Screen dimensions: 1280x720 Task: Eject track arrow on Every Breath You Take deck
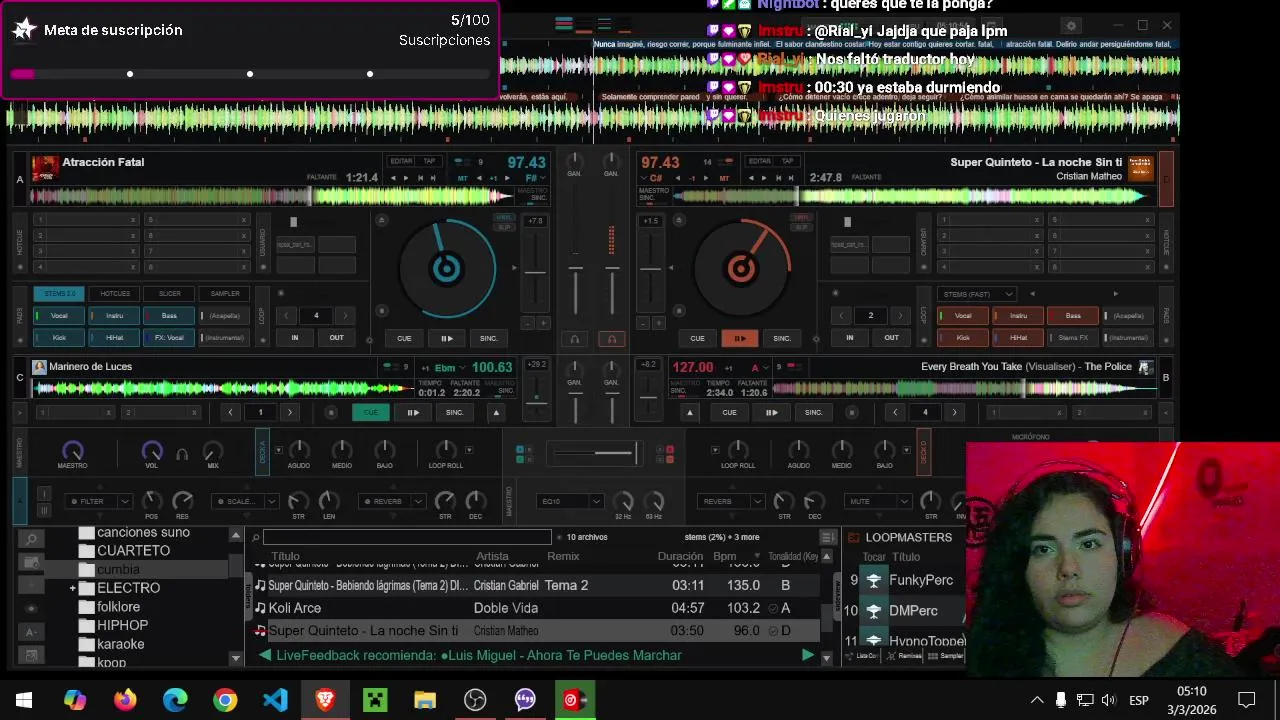coord(689,412)
